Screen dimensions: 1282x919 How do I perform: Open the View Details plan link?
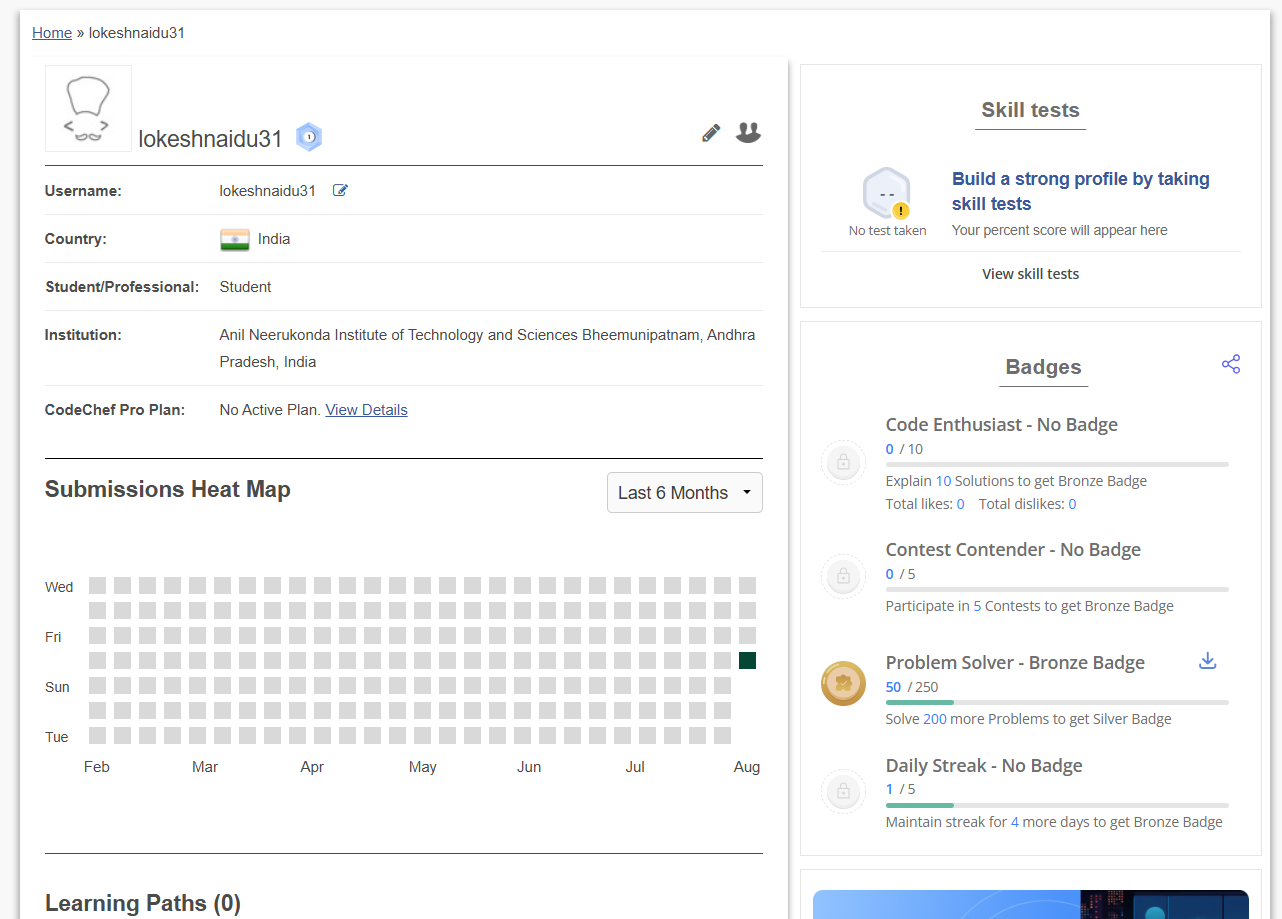(x=367, y=410)
